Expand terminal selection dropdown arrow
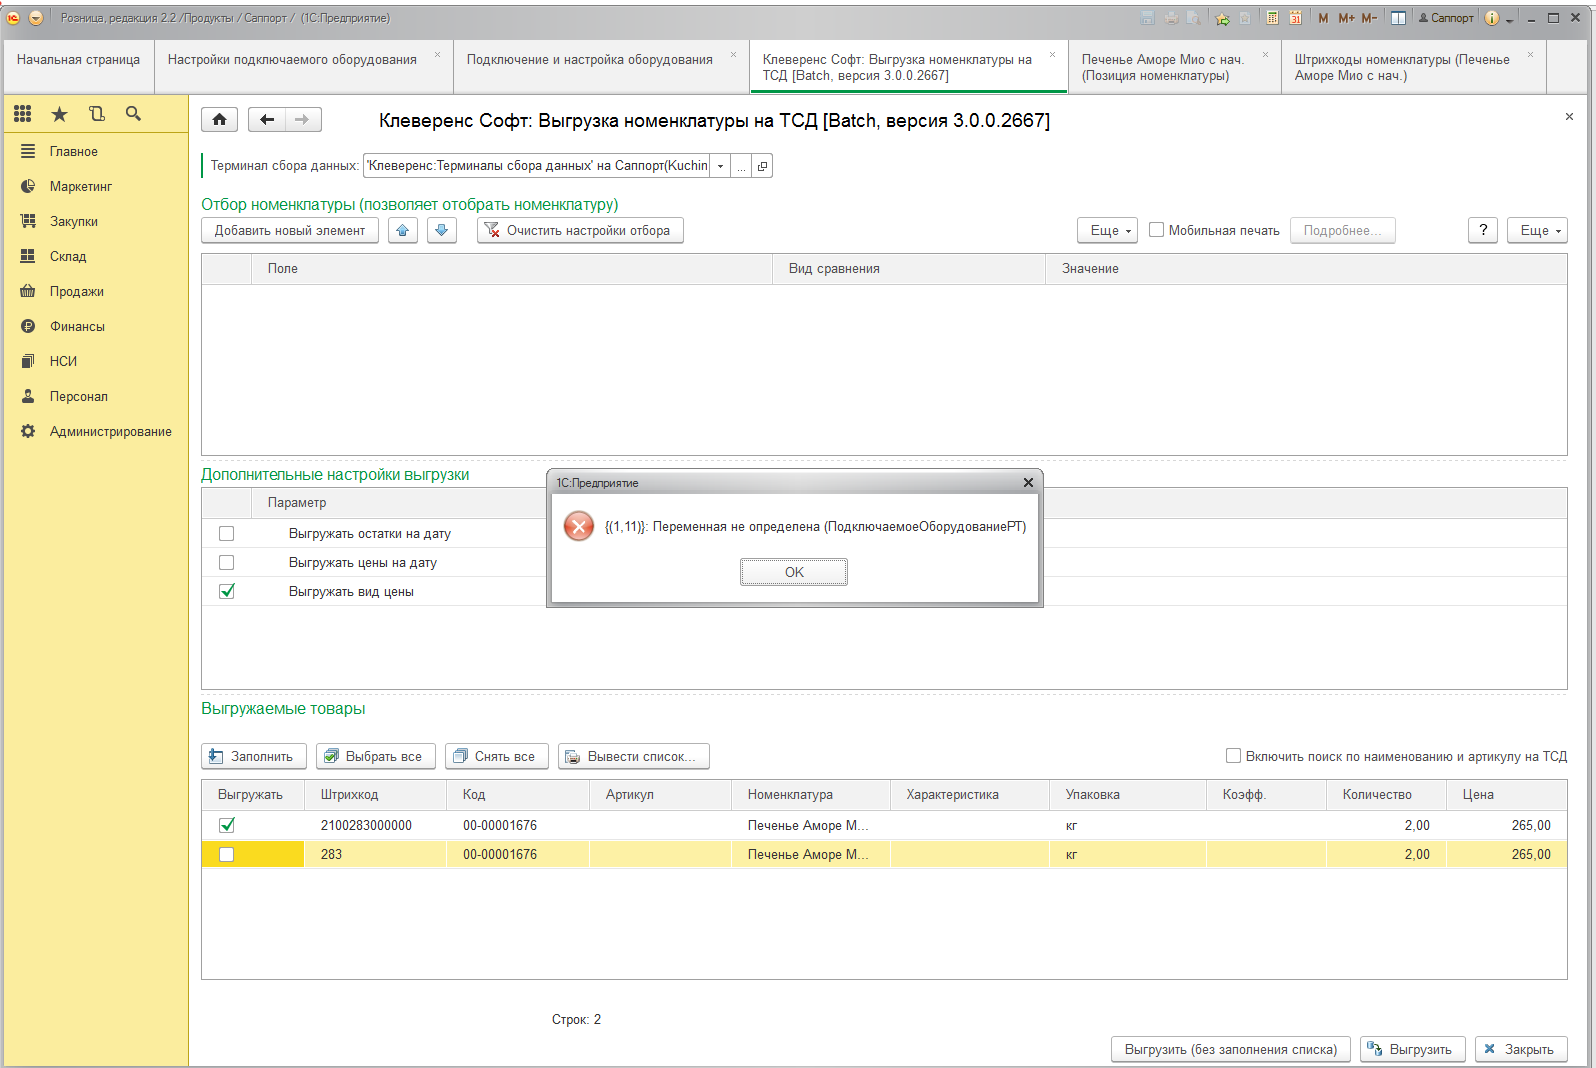 pyautogui.click(x=720, y=166)
